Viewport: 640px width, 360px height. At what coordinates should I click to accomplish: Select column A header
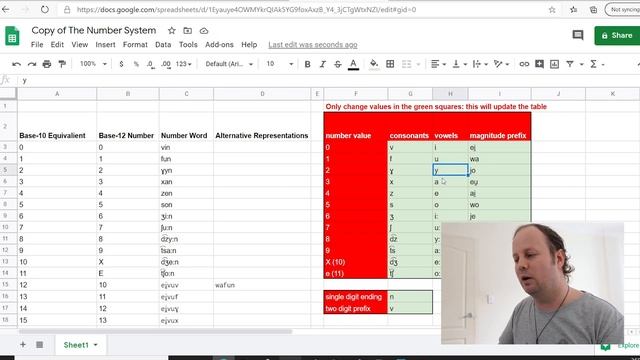[57, 94]
